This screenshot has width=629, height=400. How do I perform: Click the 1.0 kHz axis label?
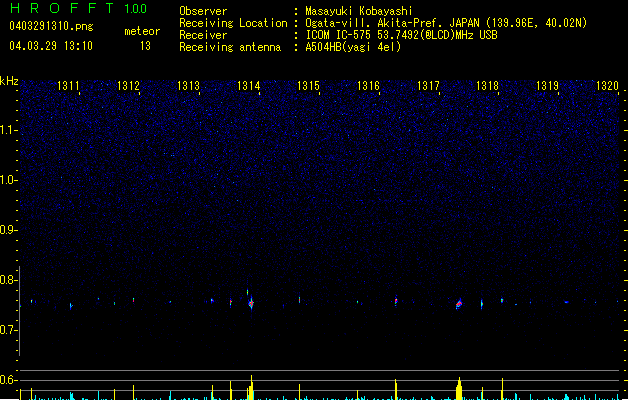9,180
